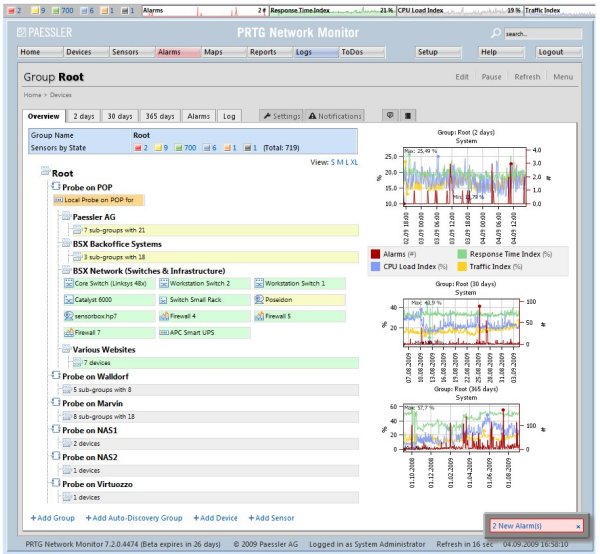The image size is (600, 554).
Task: Expand Probe on NAS2 node
Action: pyautogui.click(x=56, y=456)
